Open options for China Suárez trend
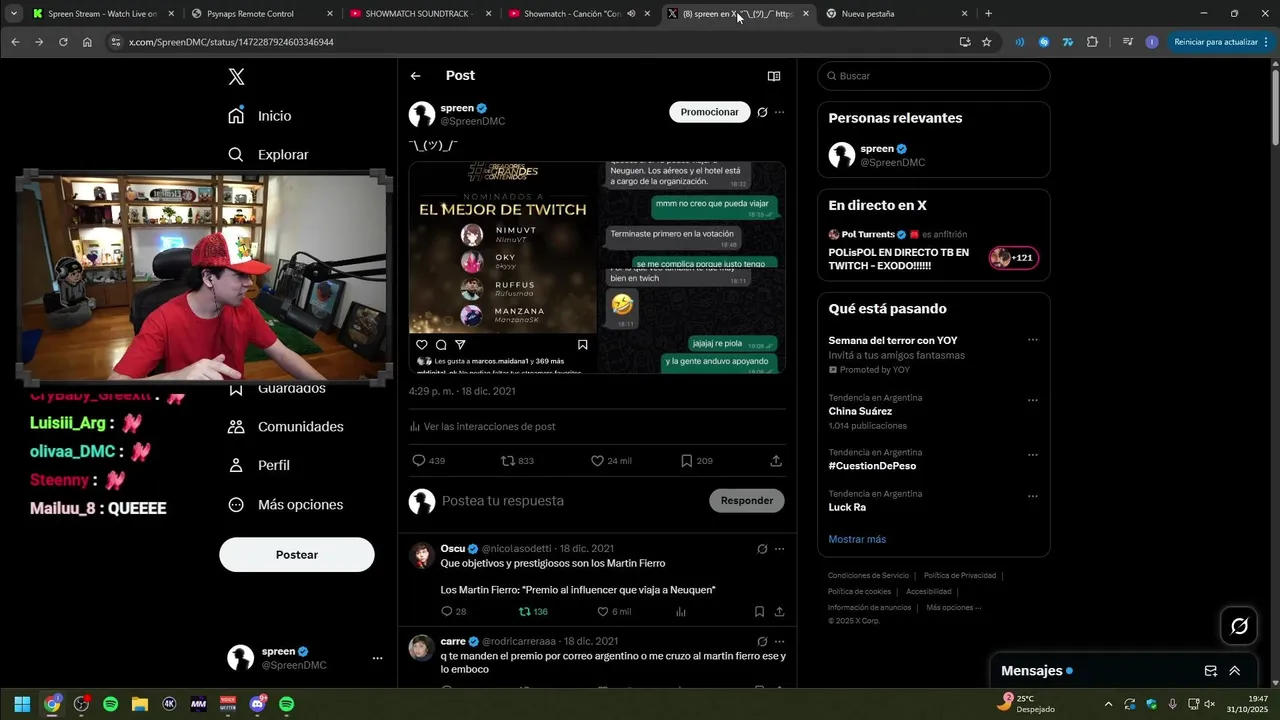The width and height of the screenshot is (1280, 720). [1033, 399]
